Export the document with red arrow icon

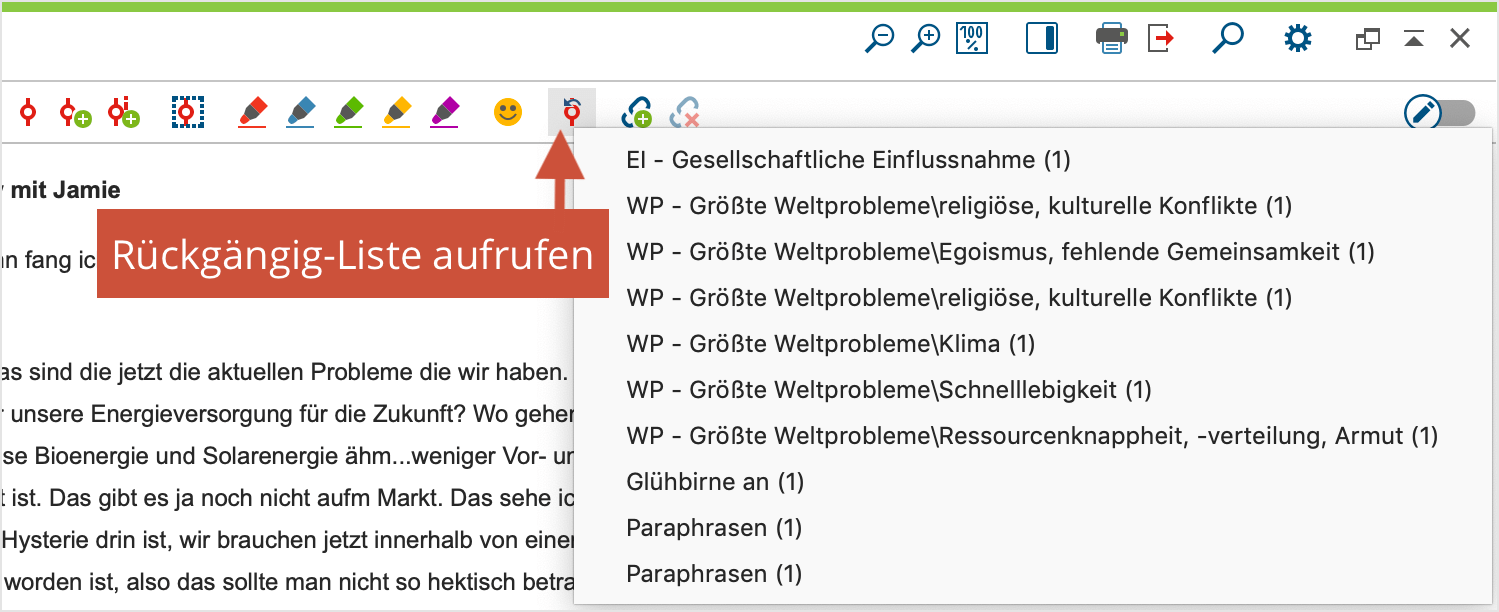coord(1160,39)
